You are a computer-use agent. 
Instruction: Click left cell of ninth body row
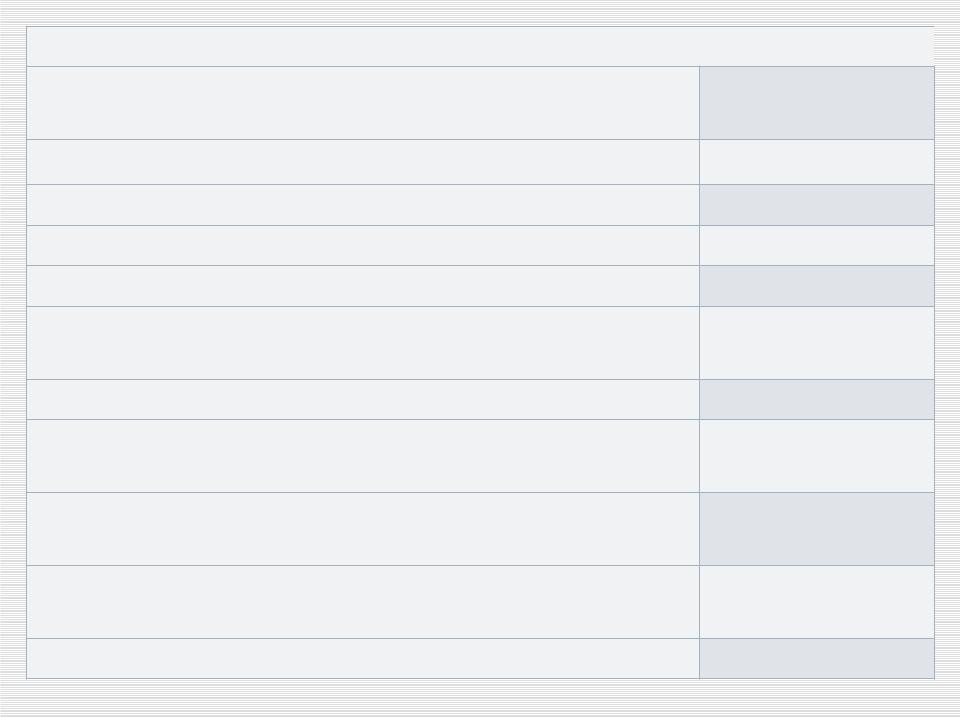tap(363, 529)
